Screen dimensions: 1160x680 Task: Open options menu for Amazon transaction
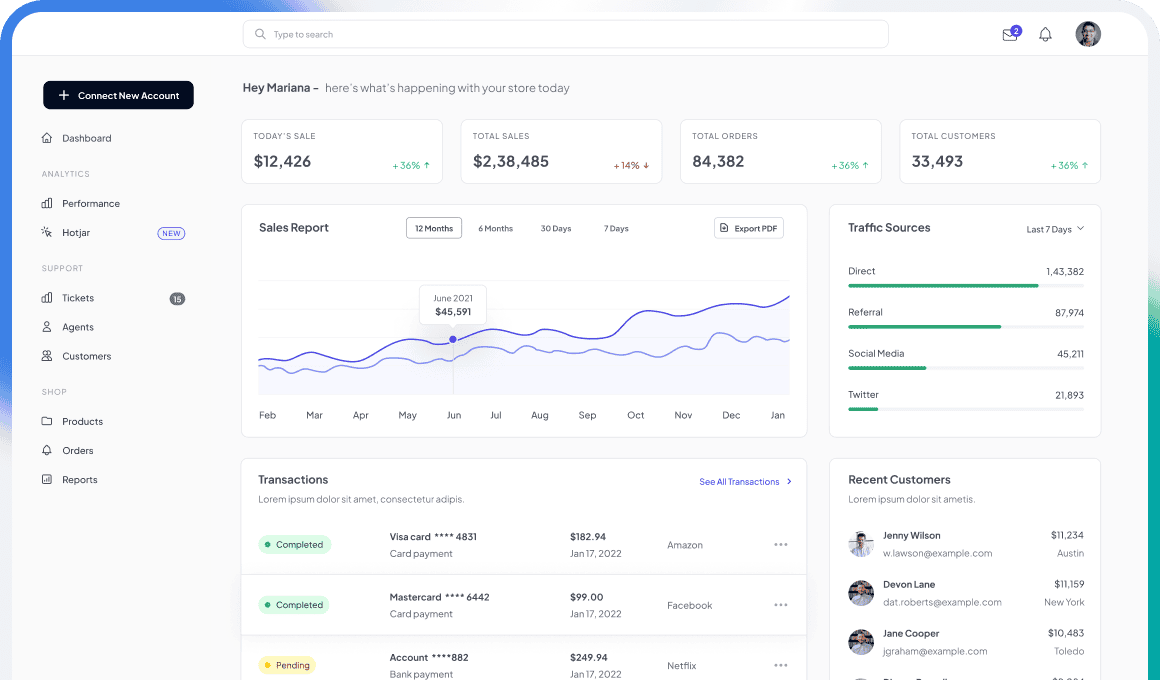[x=781, y=545]
